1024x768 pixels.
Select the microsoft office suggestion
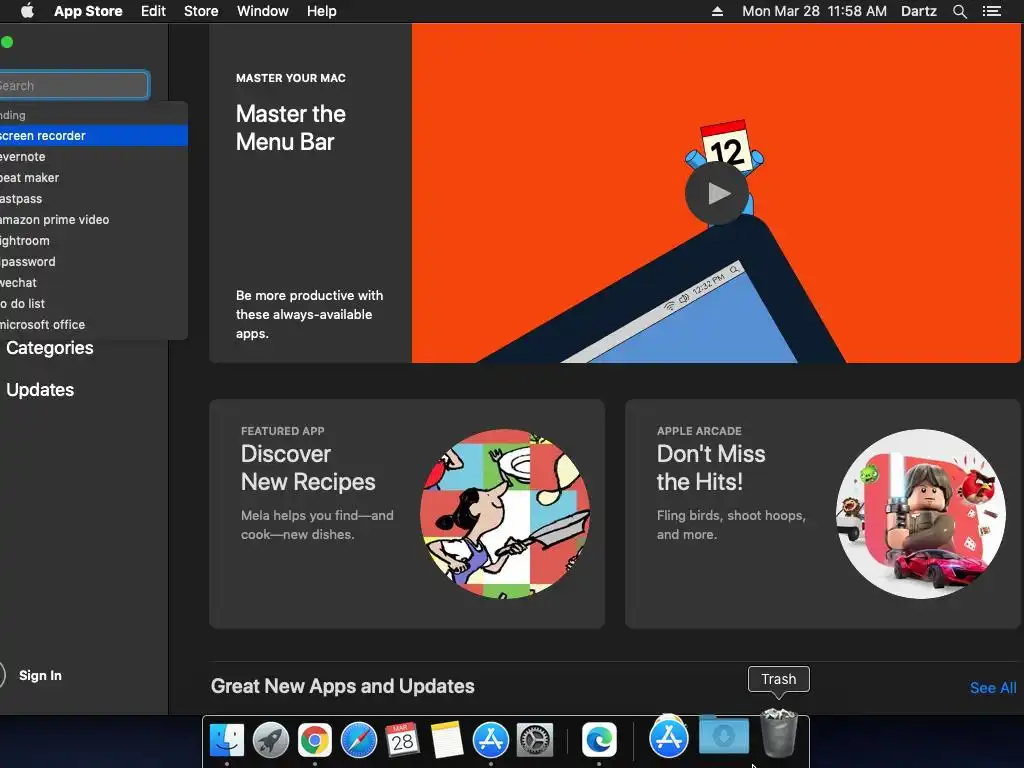tap(93, 324)
